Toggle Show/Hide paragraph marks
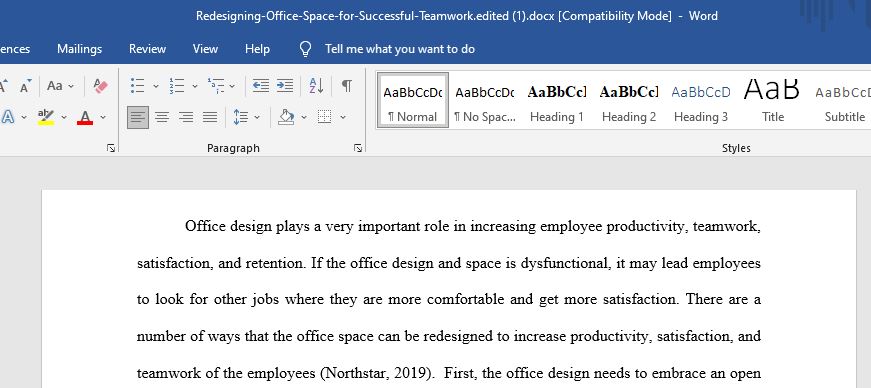Viewport: 871px width, 388px height. (347, 86)
